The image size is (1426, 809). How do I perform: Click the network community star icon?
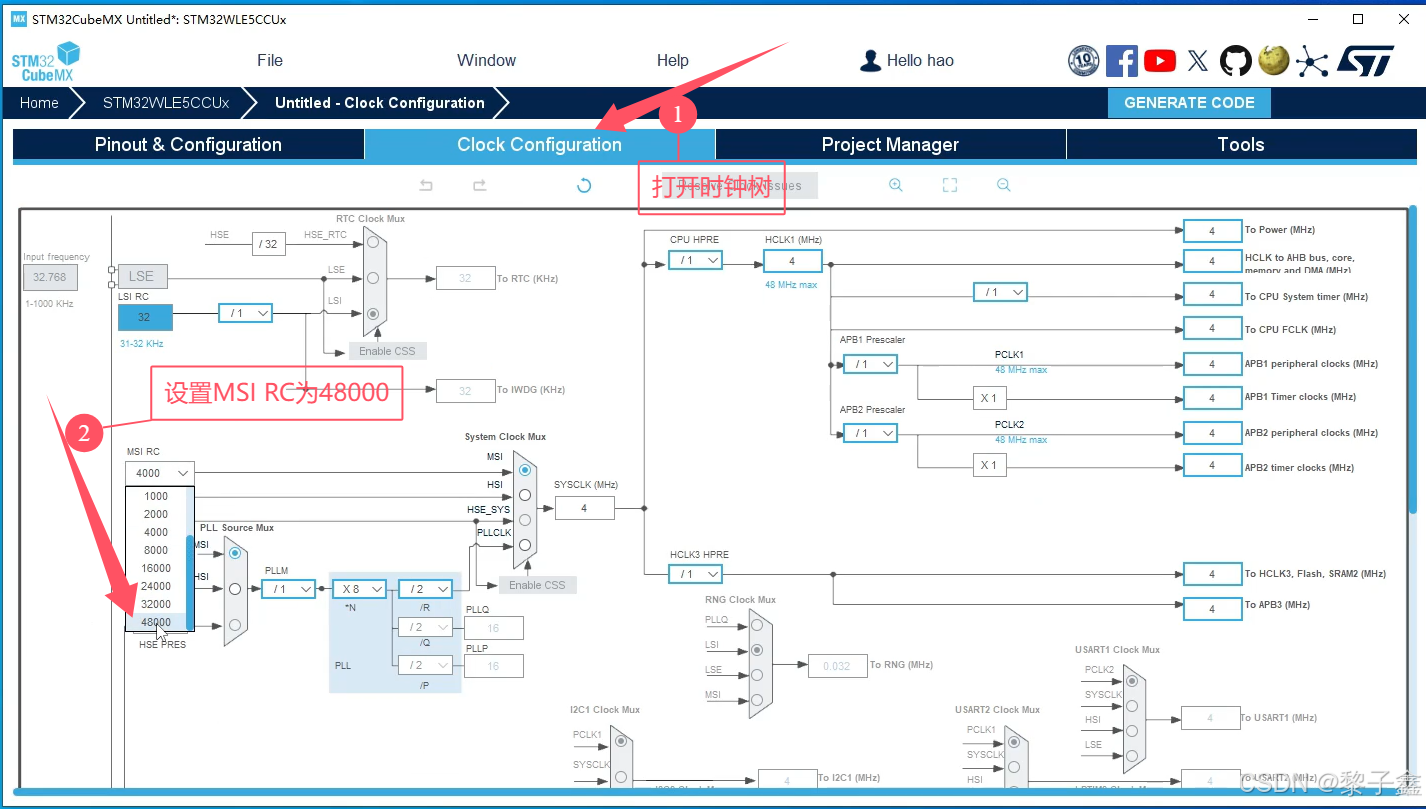[1312, 61]
